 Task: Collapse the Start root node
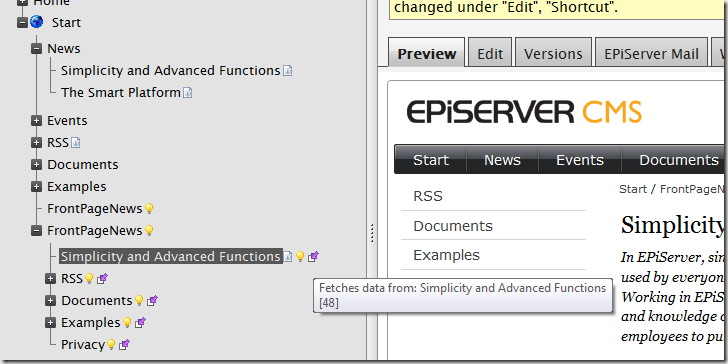pyautogui.click(x=22, y=22)
